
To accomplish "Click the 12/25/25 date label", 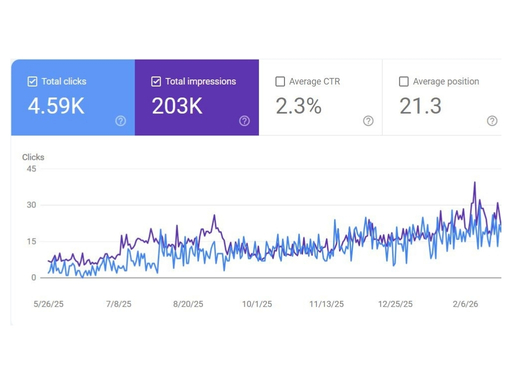I will (395, 304).
